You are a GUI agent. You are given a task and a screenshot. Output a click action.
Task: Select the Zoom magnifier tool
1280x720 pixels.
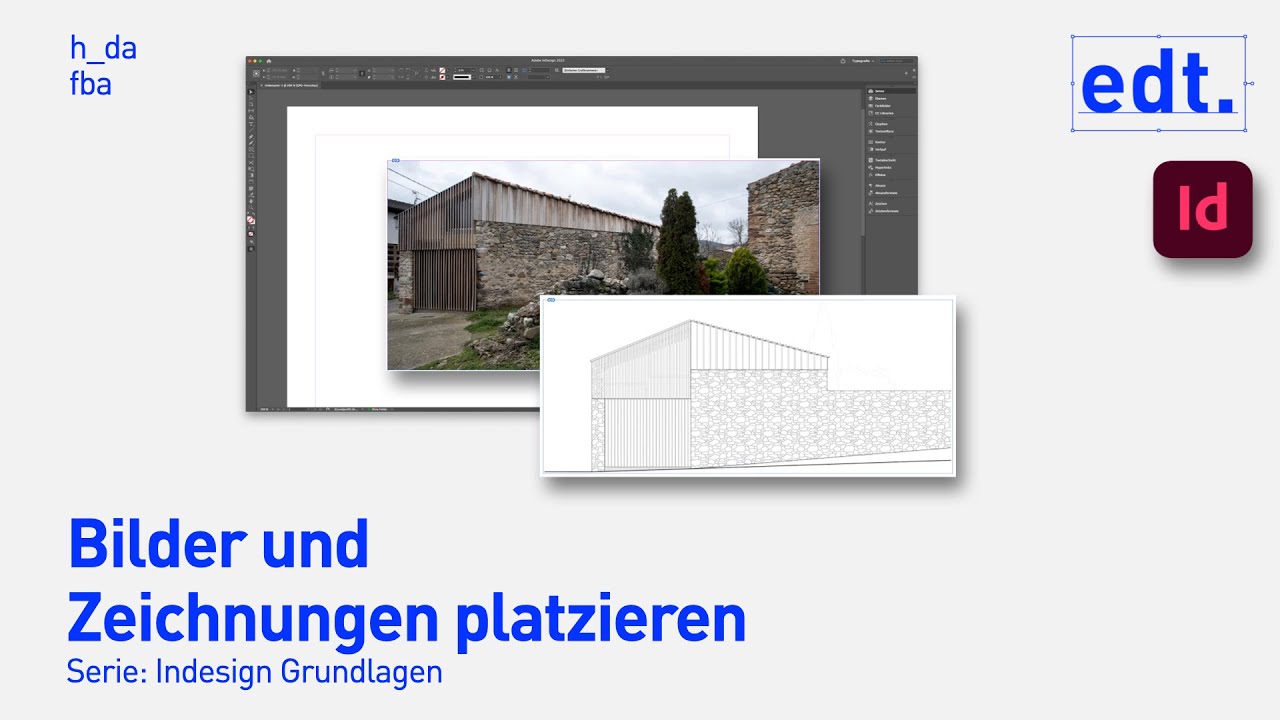coord(251,208)
